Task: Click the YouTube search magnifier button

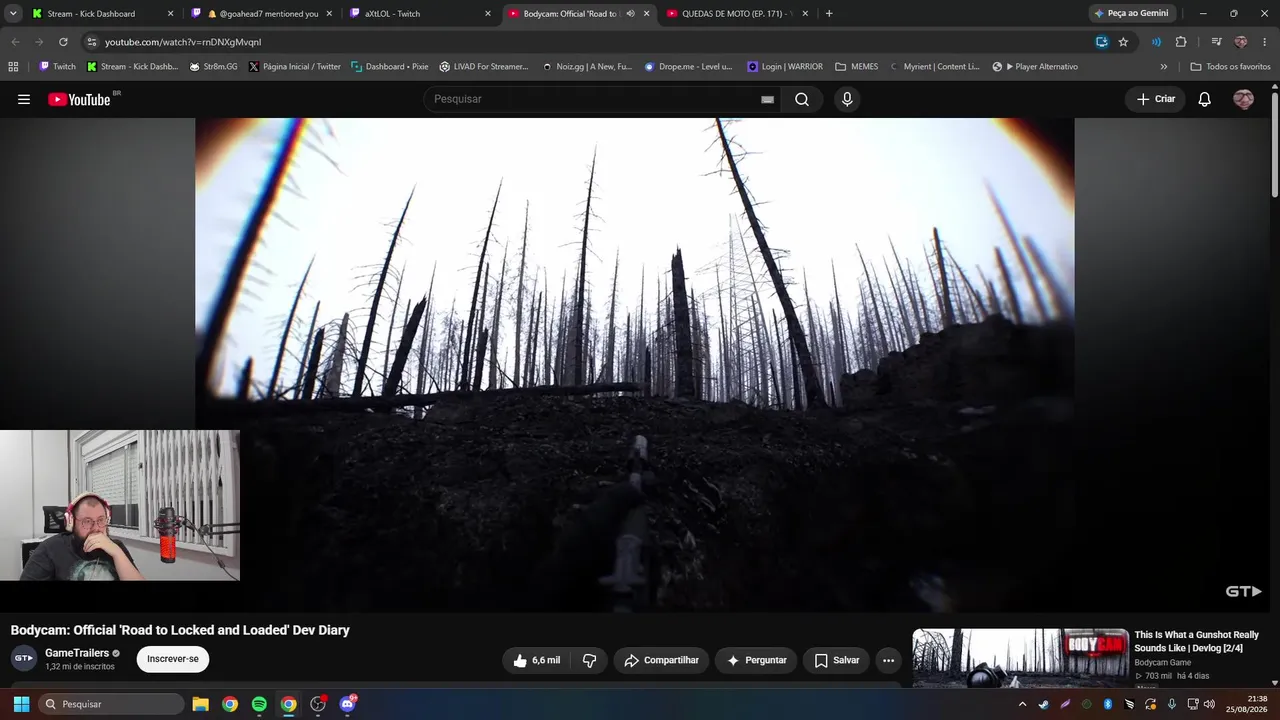Action: point(802,99)
